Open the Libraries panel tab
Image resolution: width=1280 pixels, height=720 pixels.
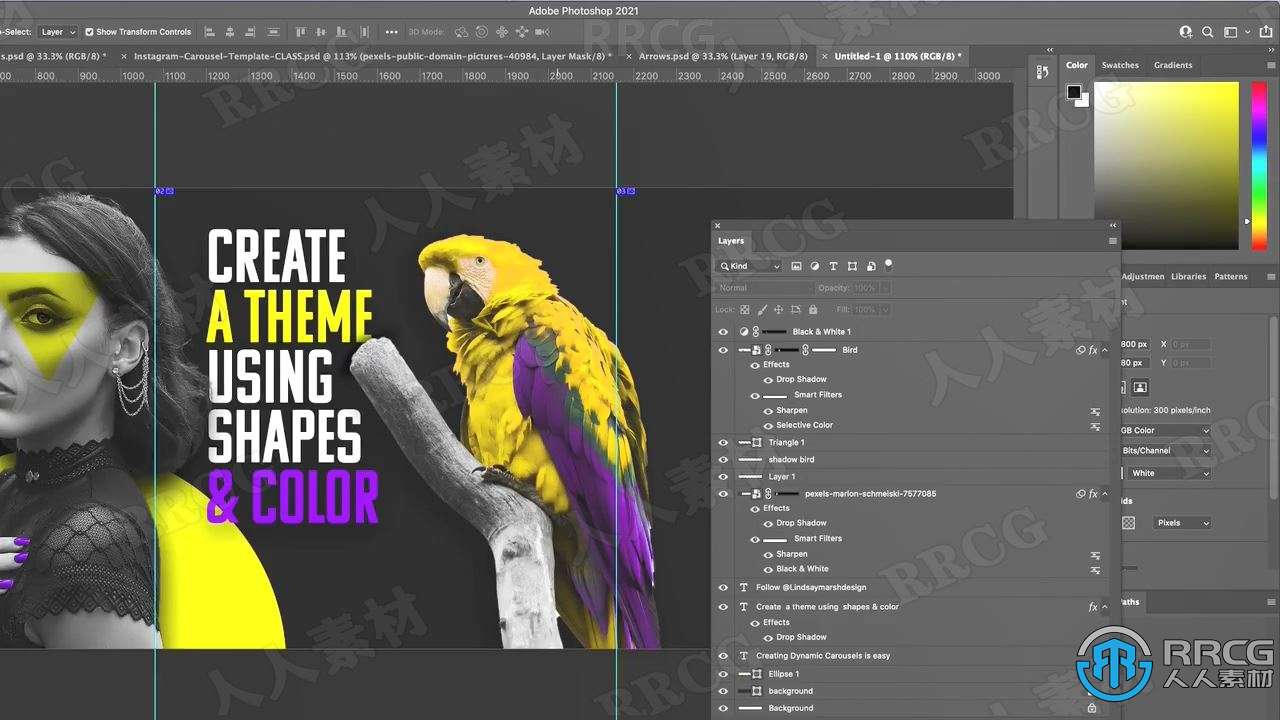click(1189, 276)
